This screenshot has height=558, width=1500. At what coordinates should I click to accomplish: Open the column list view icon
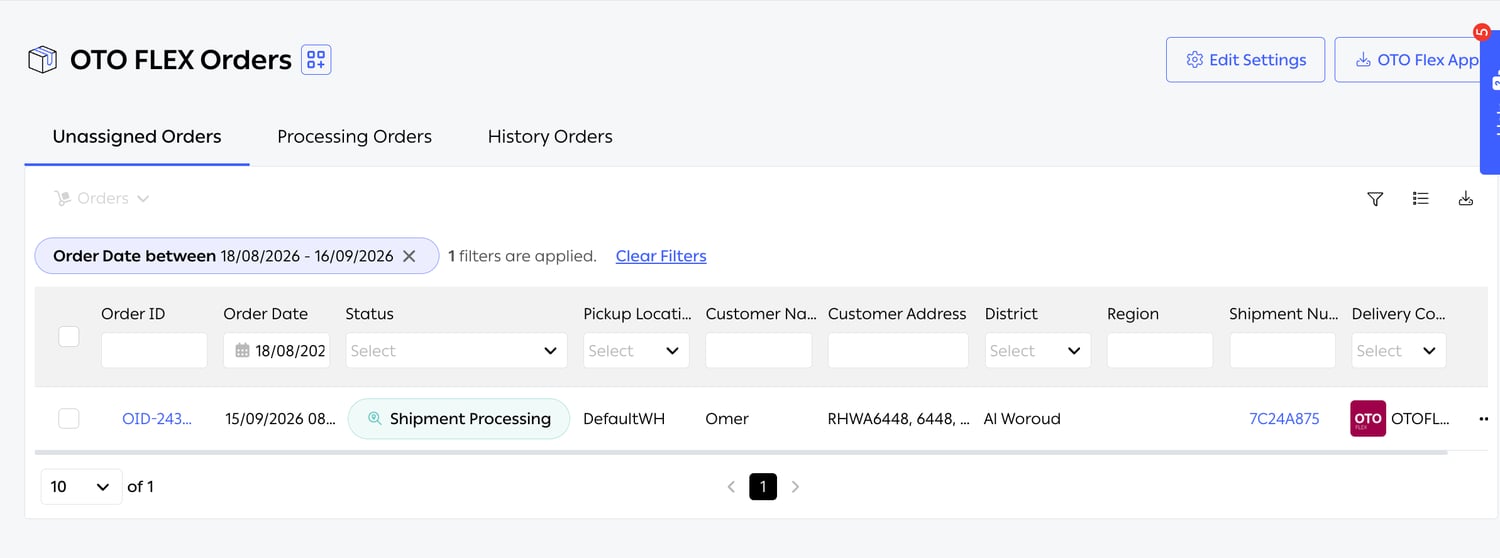pos(1420,199)
